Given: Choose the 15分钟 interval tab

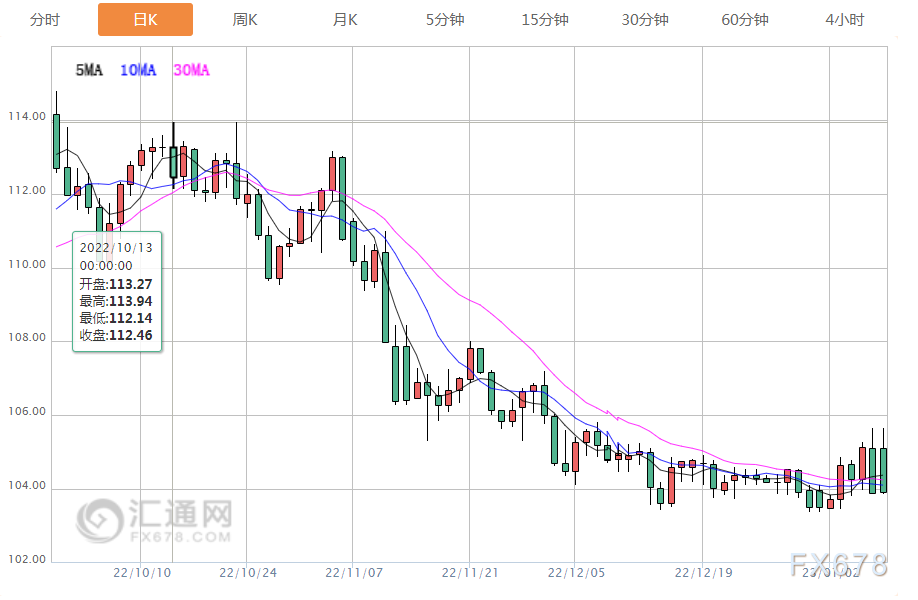Looking at the screenshot, I should pyautogui.click(x=545, y=20).
